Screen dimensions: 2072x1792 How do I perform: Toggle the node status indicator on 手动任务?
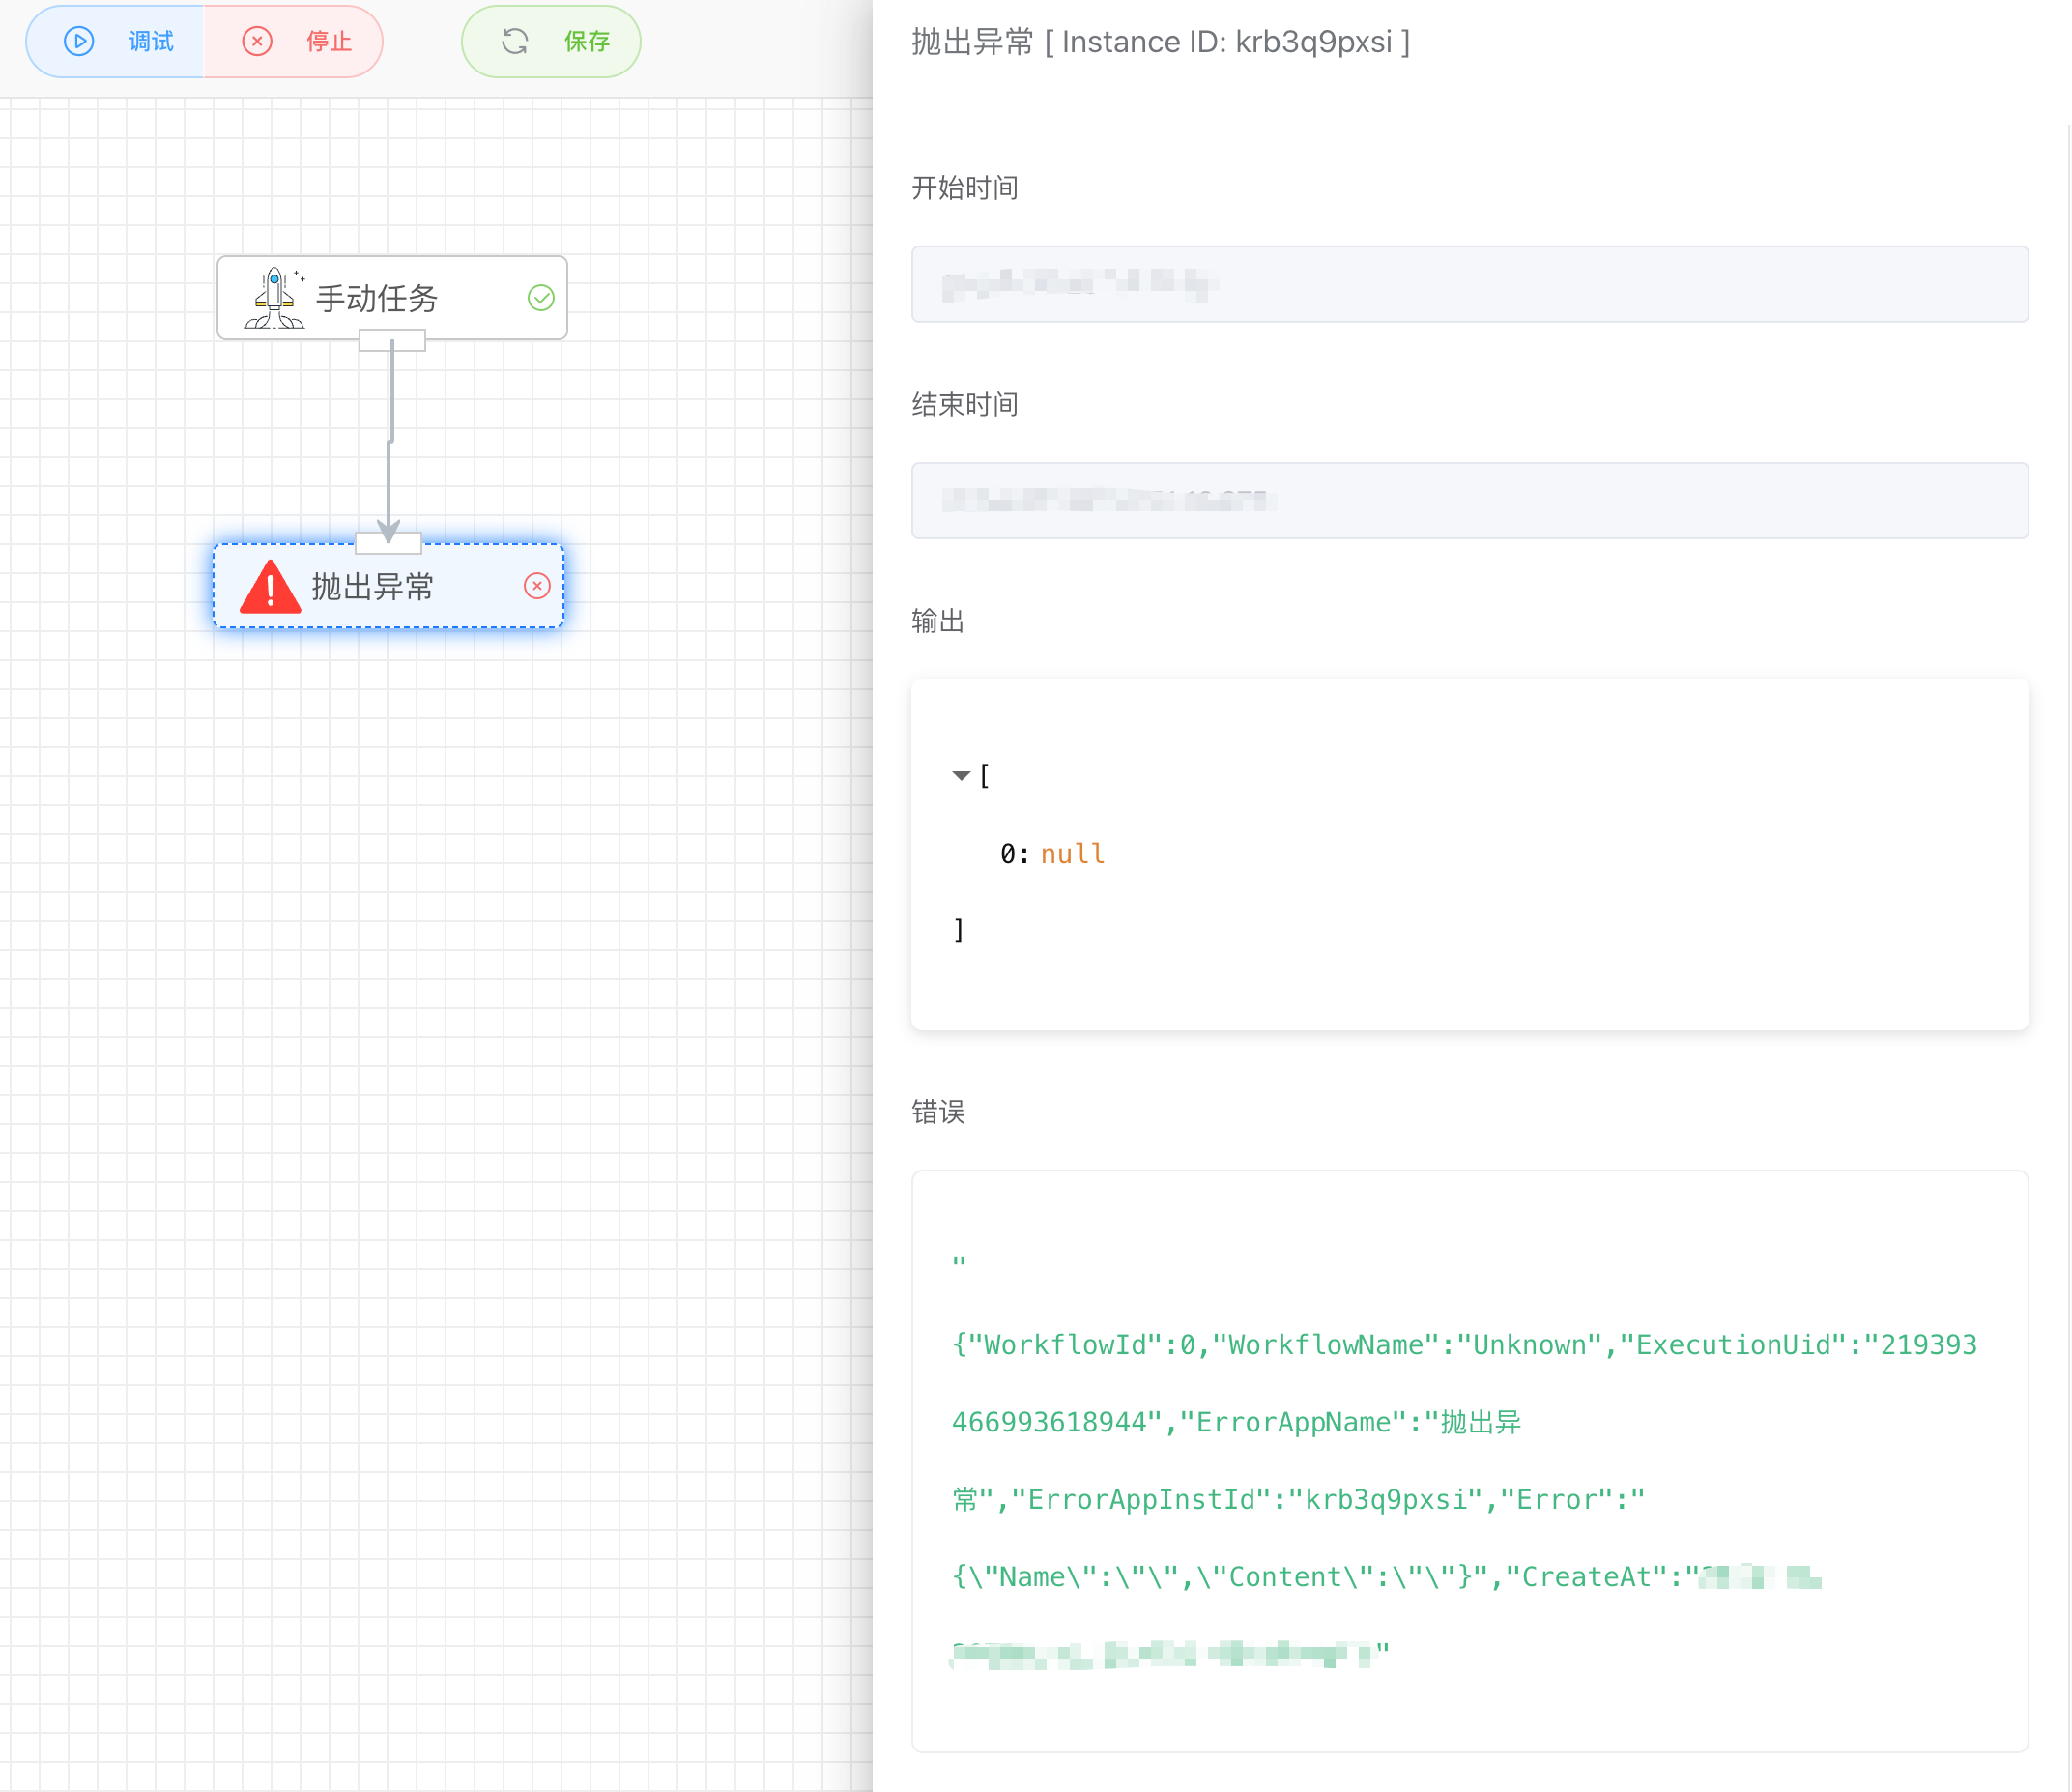(x=541, y=297)
